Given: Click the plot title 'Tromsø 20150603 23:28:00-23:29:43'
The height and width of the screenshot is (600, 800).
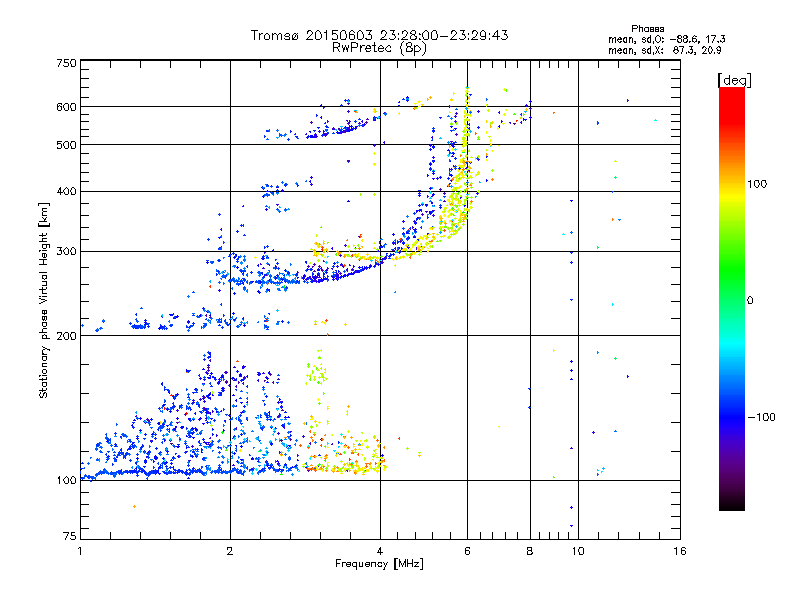Looking at the screenshot, I should click(x=379, y=35).
